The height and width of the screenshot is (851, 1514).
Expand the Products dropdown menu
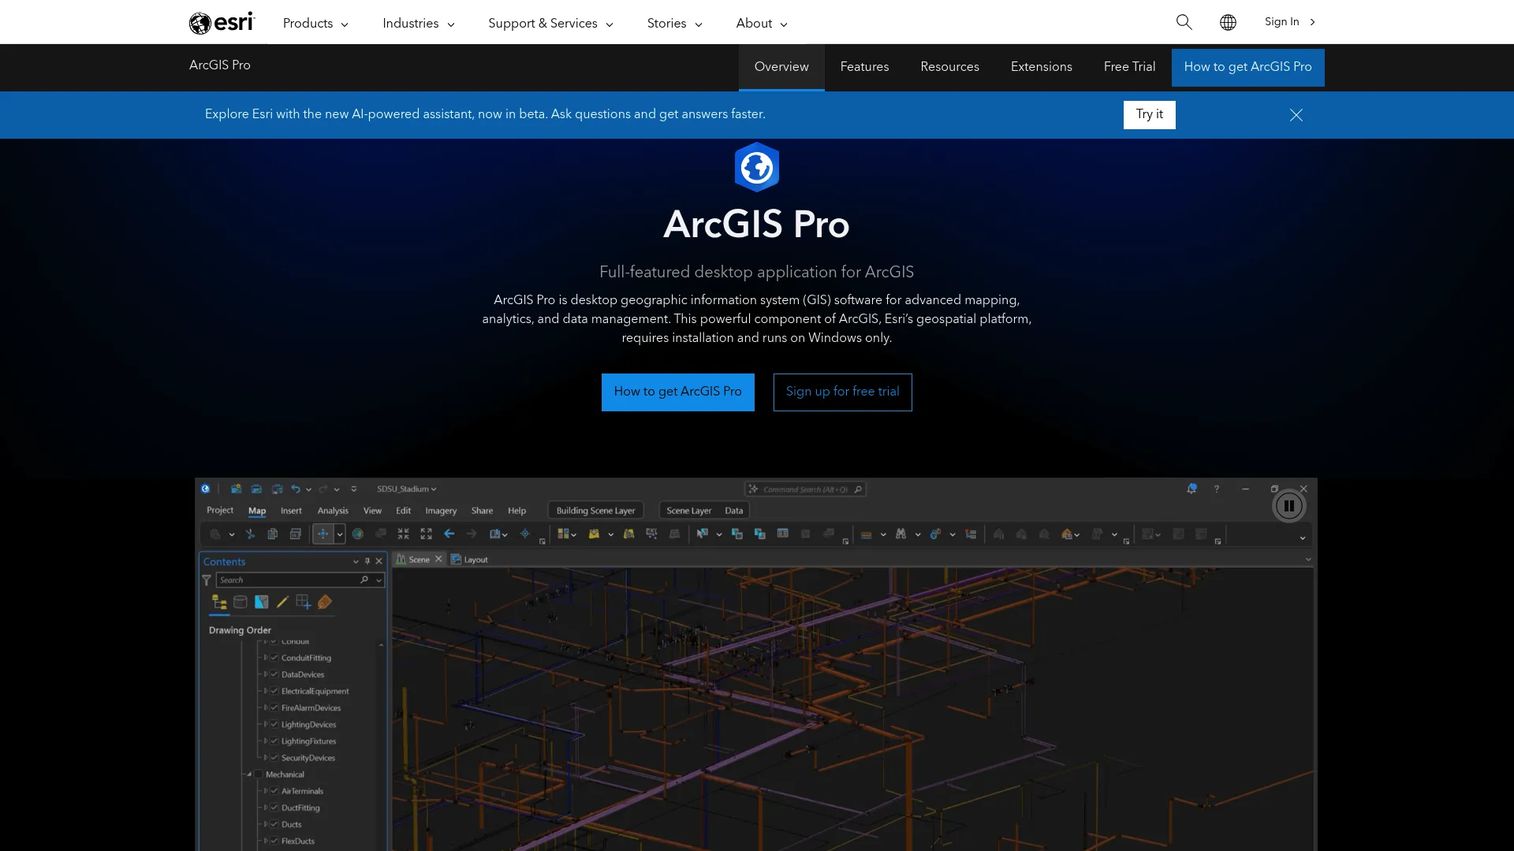point(315,23)
